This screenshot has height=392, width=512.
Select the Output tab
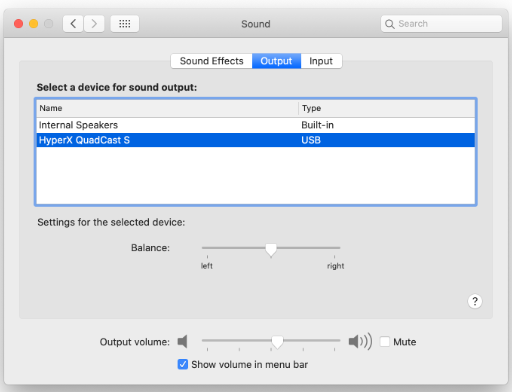coord(276,61)
